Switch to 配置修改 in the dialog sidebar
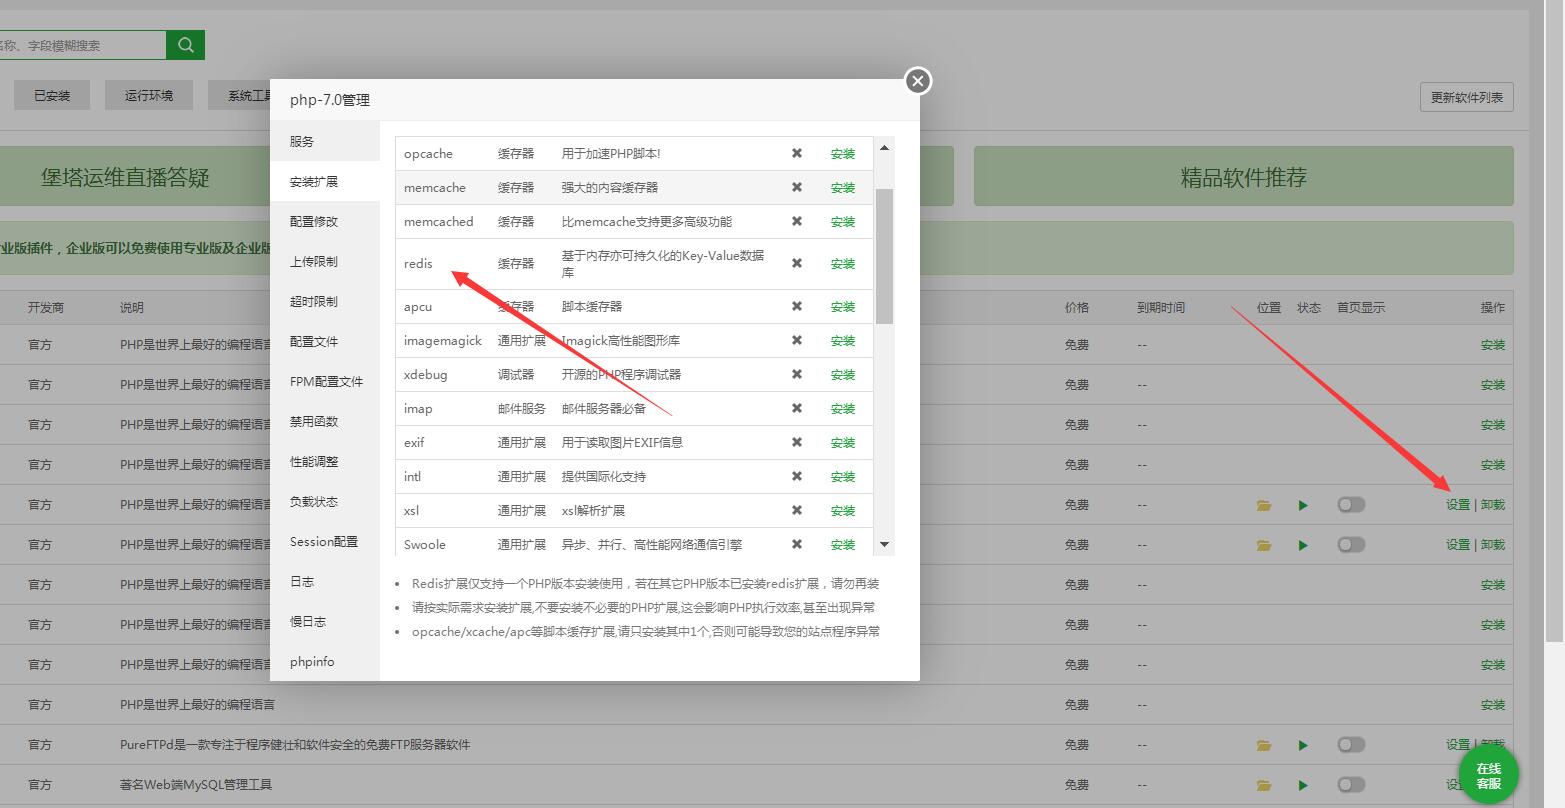 (314, 222)
